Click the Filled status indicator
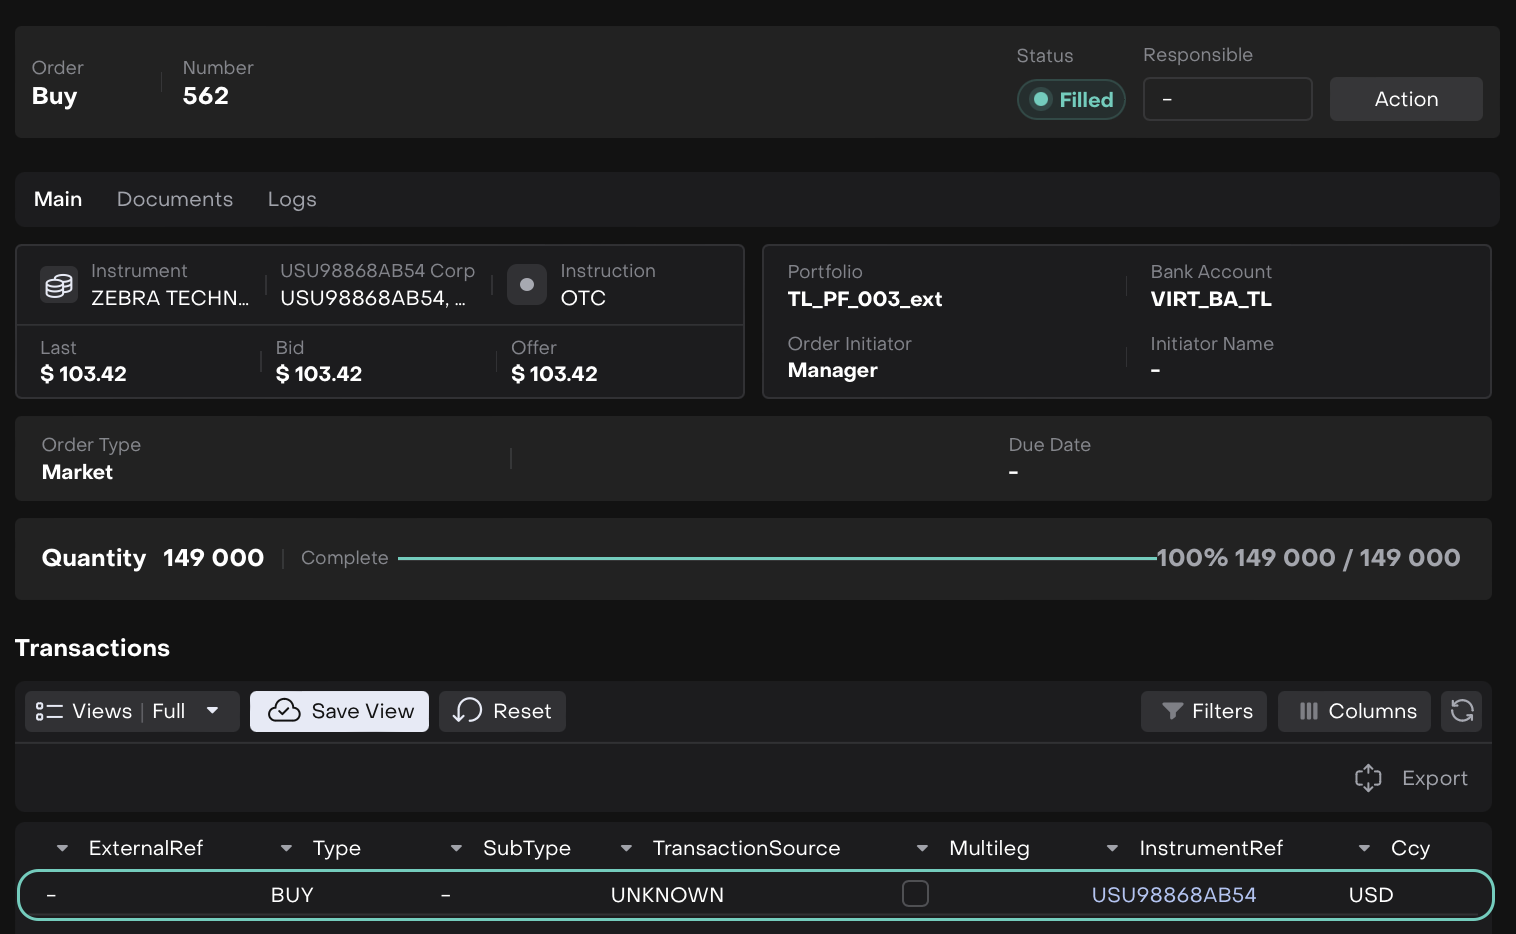Screen dimensions: 1516x934 tap(1071, 100)
